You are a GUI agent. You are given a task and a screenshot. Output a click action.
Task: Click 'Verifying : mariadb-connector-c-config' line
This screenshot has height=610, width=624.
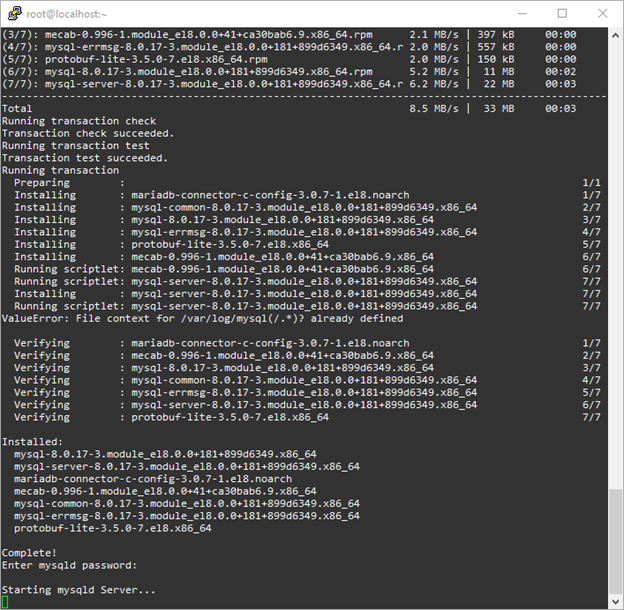tap(307, 343)
